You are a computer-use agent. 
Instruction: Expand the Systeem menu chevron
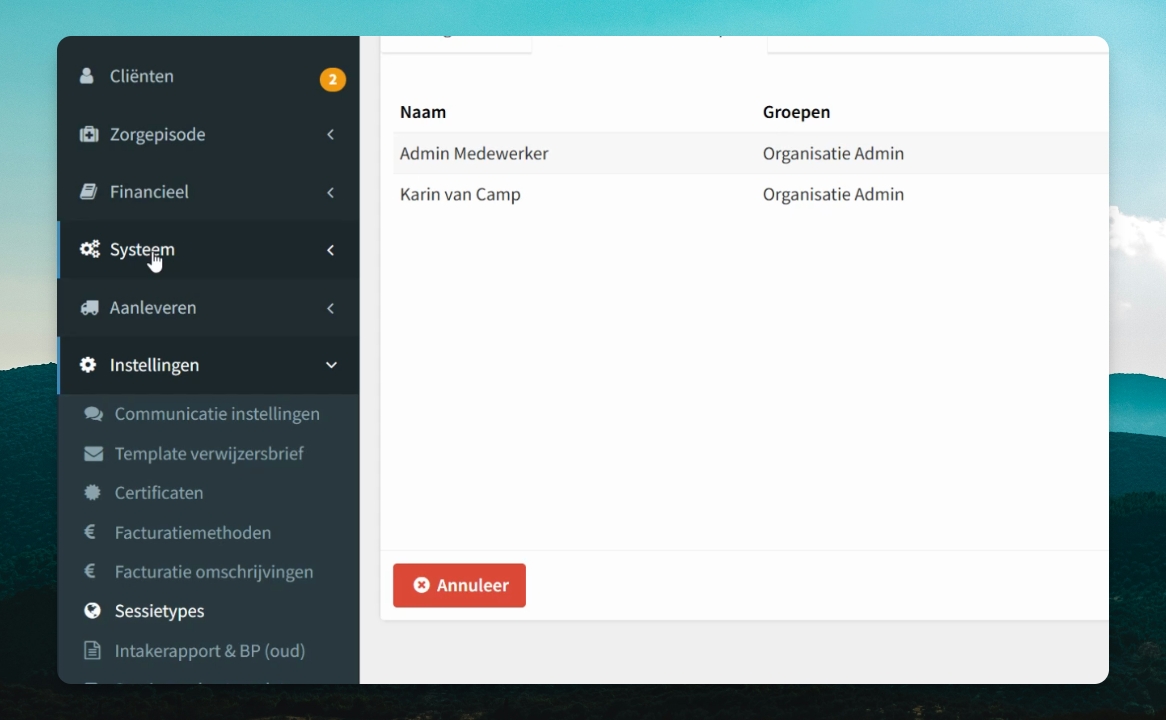pyautogui.click(x=330, y=250)
